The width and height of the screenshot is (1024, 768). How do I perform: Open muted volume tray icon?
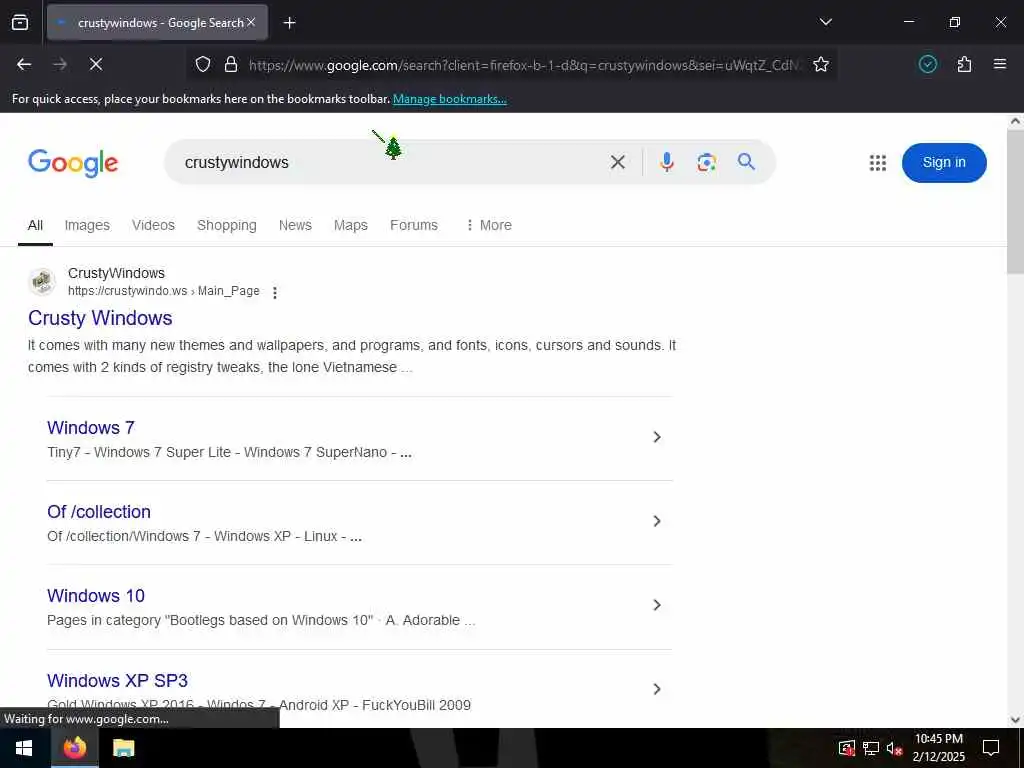point(894,748)
